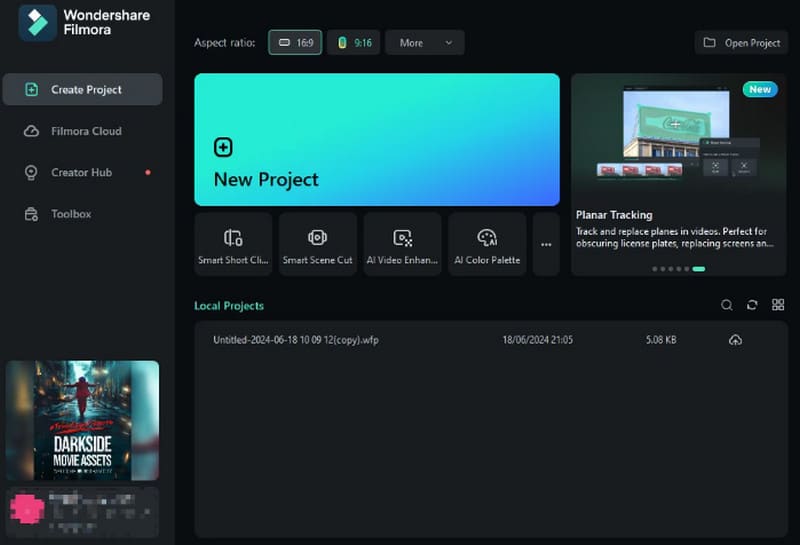800x545 pixels.
Task: Expand the More aspect ratio dropdown
Action: 425,43
